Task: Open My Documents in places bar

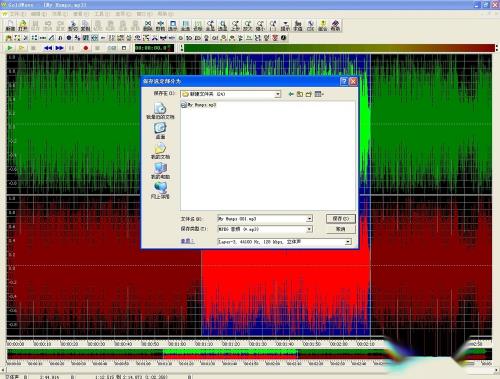Action: pyautogui.click(x=160, y=151)
